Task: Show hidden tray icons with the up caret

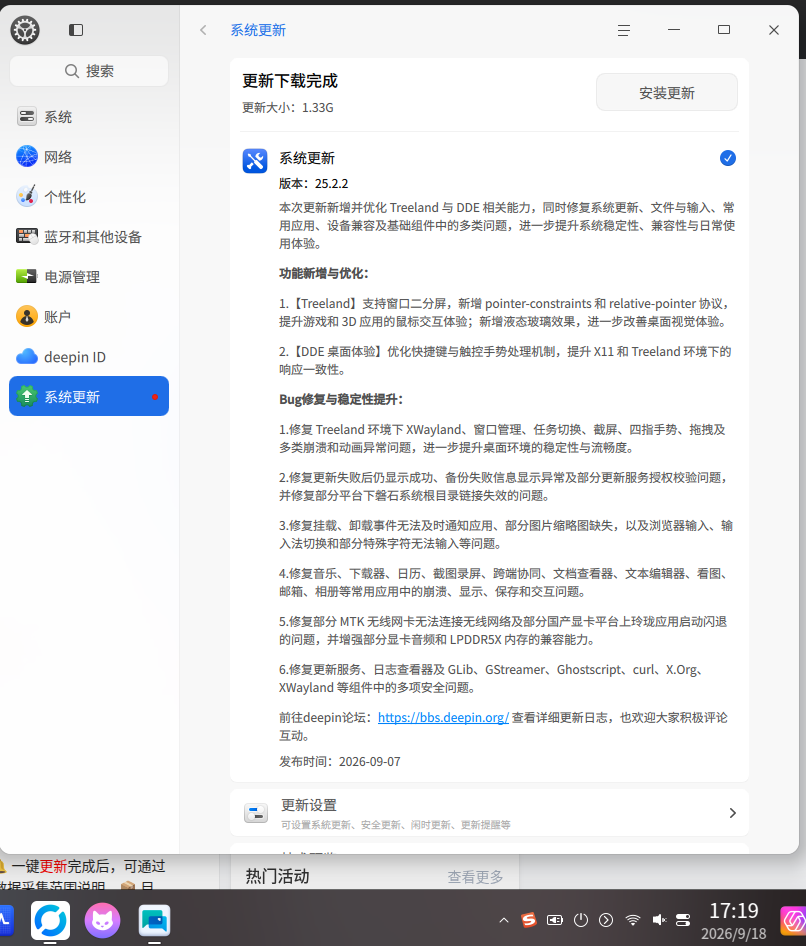Action: click(504, 920)
